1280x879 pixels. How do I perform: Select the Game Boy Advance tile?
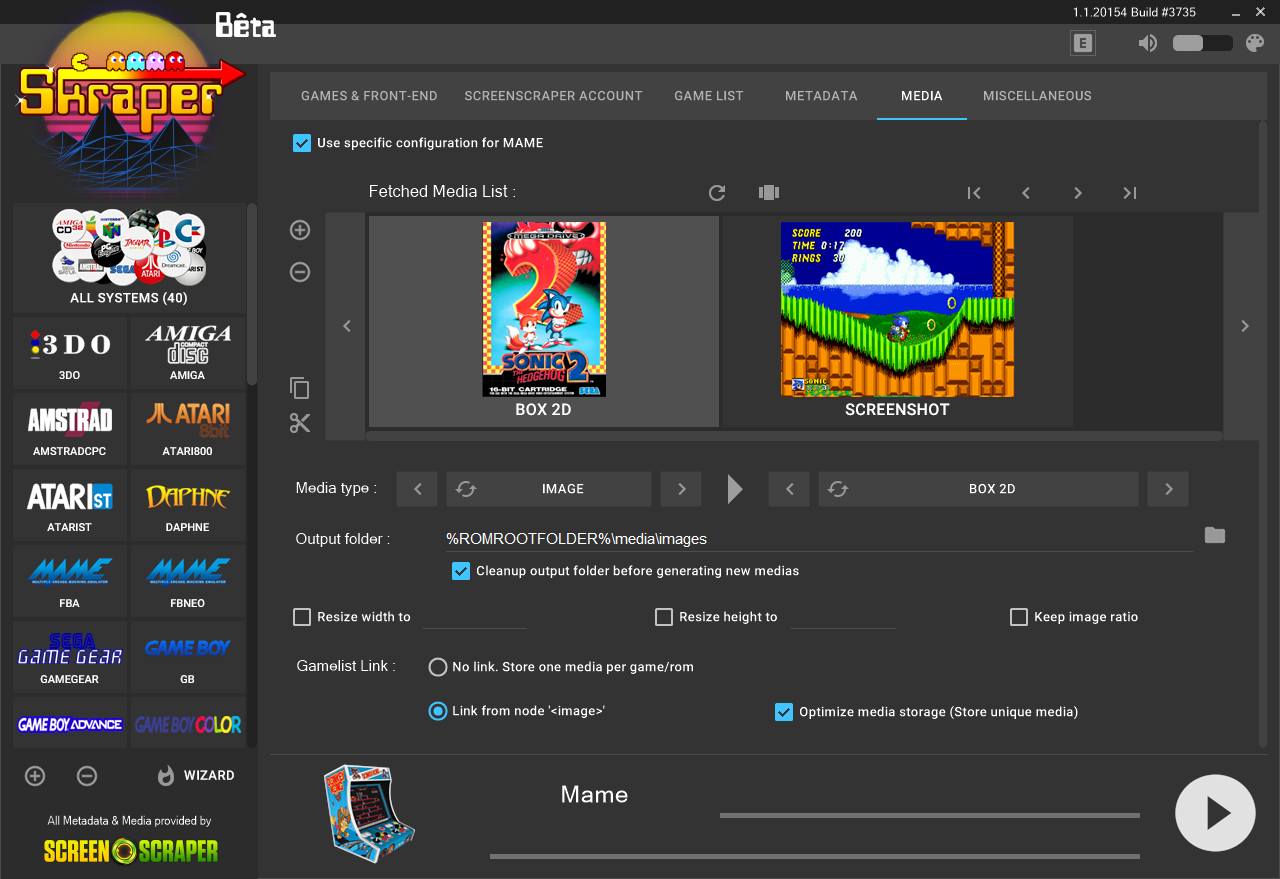pyautogui.click(x=70, y=723)
